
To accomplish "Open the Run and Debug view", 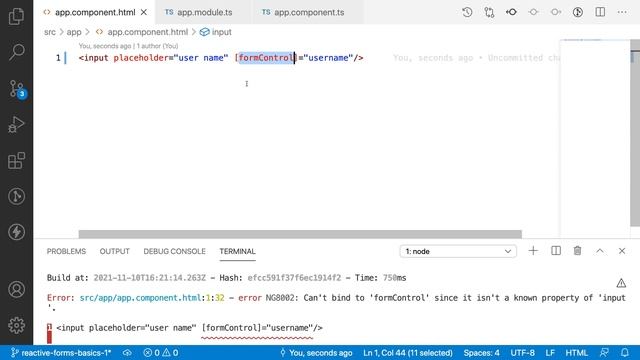I will tap(16, 124).
